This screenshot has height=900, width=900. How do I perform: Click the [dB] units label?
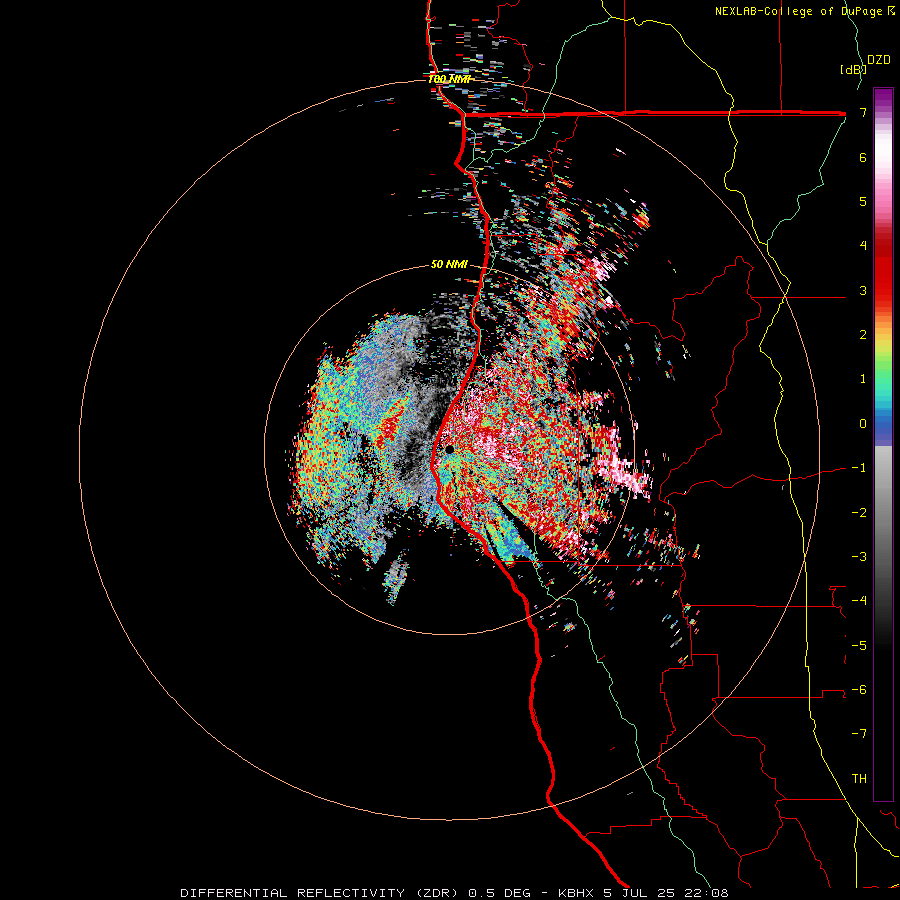pyautogui.click(x=852, y=70)
